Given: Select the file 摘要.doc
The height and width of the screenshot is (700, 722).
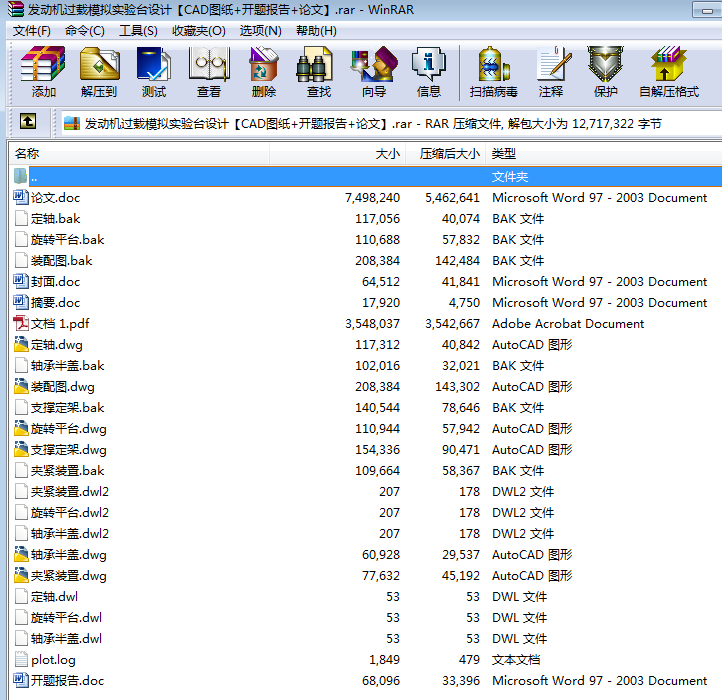Looking at the screenshot, I should [x=55, y=303].
